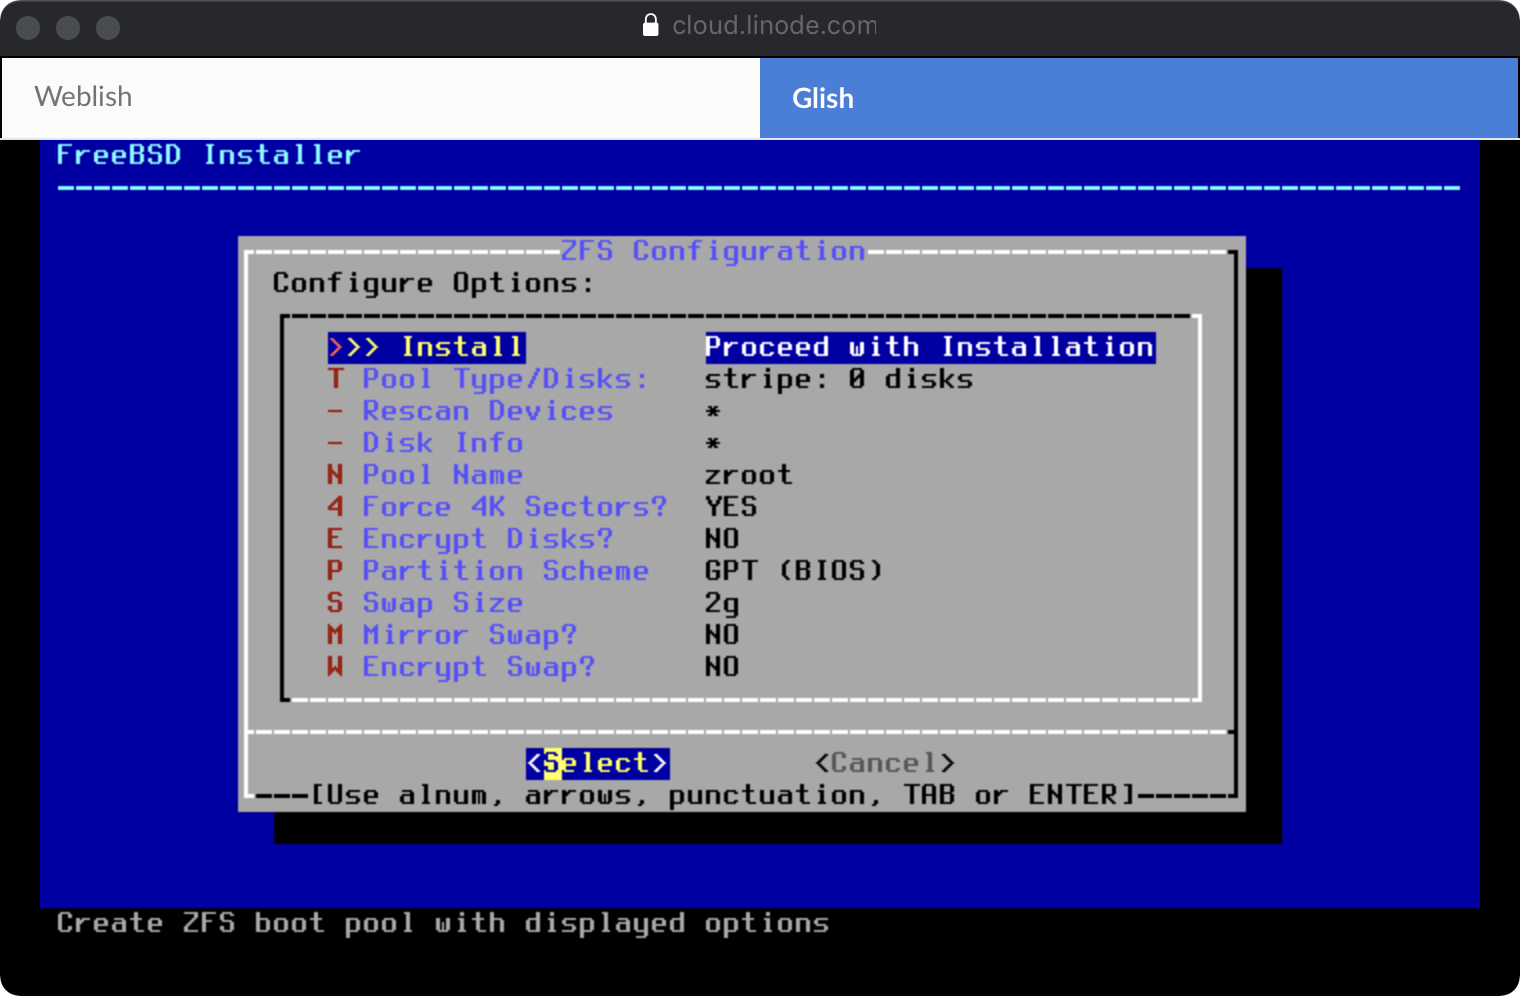The image size is (1520, 996).
Task: Click the 'GPT (BIOS)' scheme value
Action: coord(794,571)
